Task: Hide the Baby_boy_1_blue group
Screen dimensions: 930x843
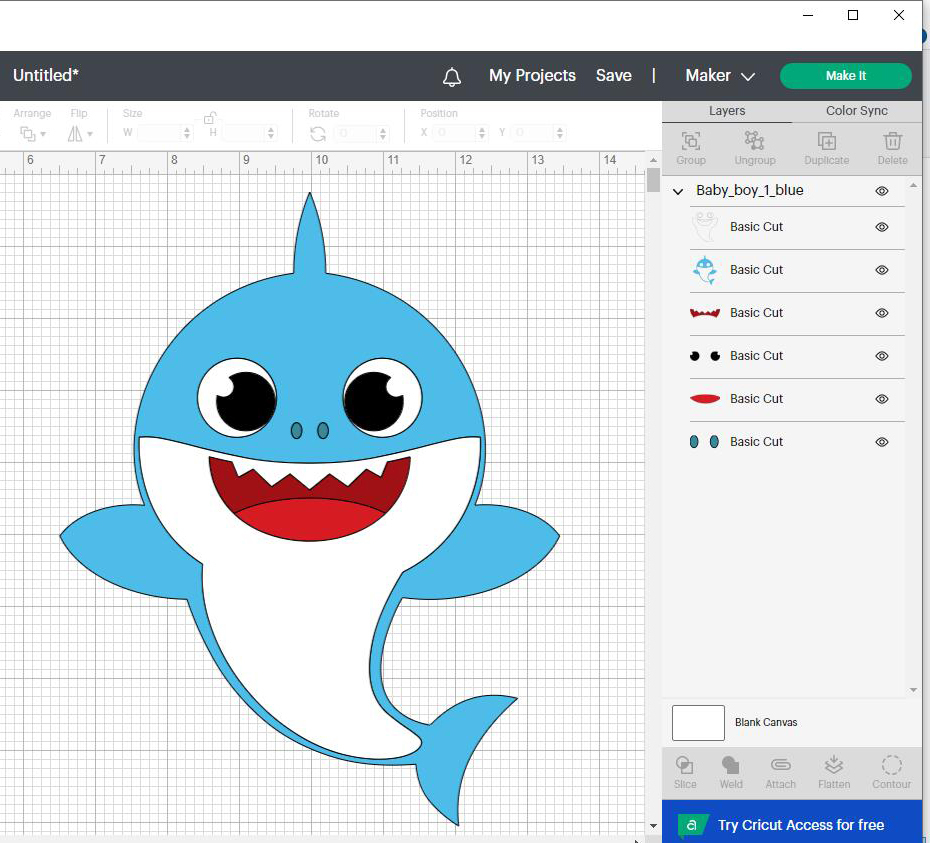Action: [882, 191]
